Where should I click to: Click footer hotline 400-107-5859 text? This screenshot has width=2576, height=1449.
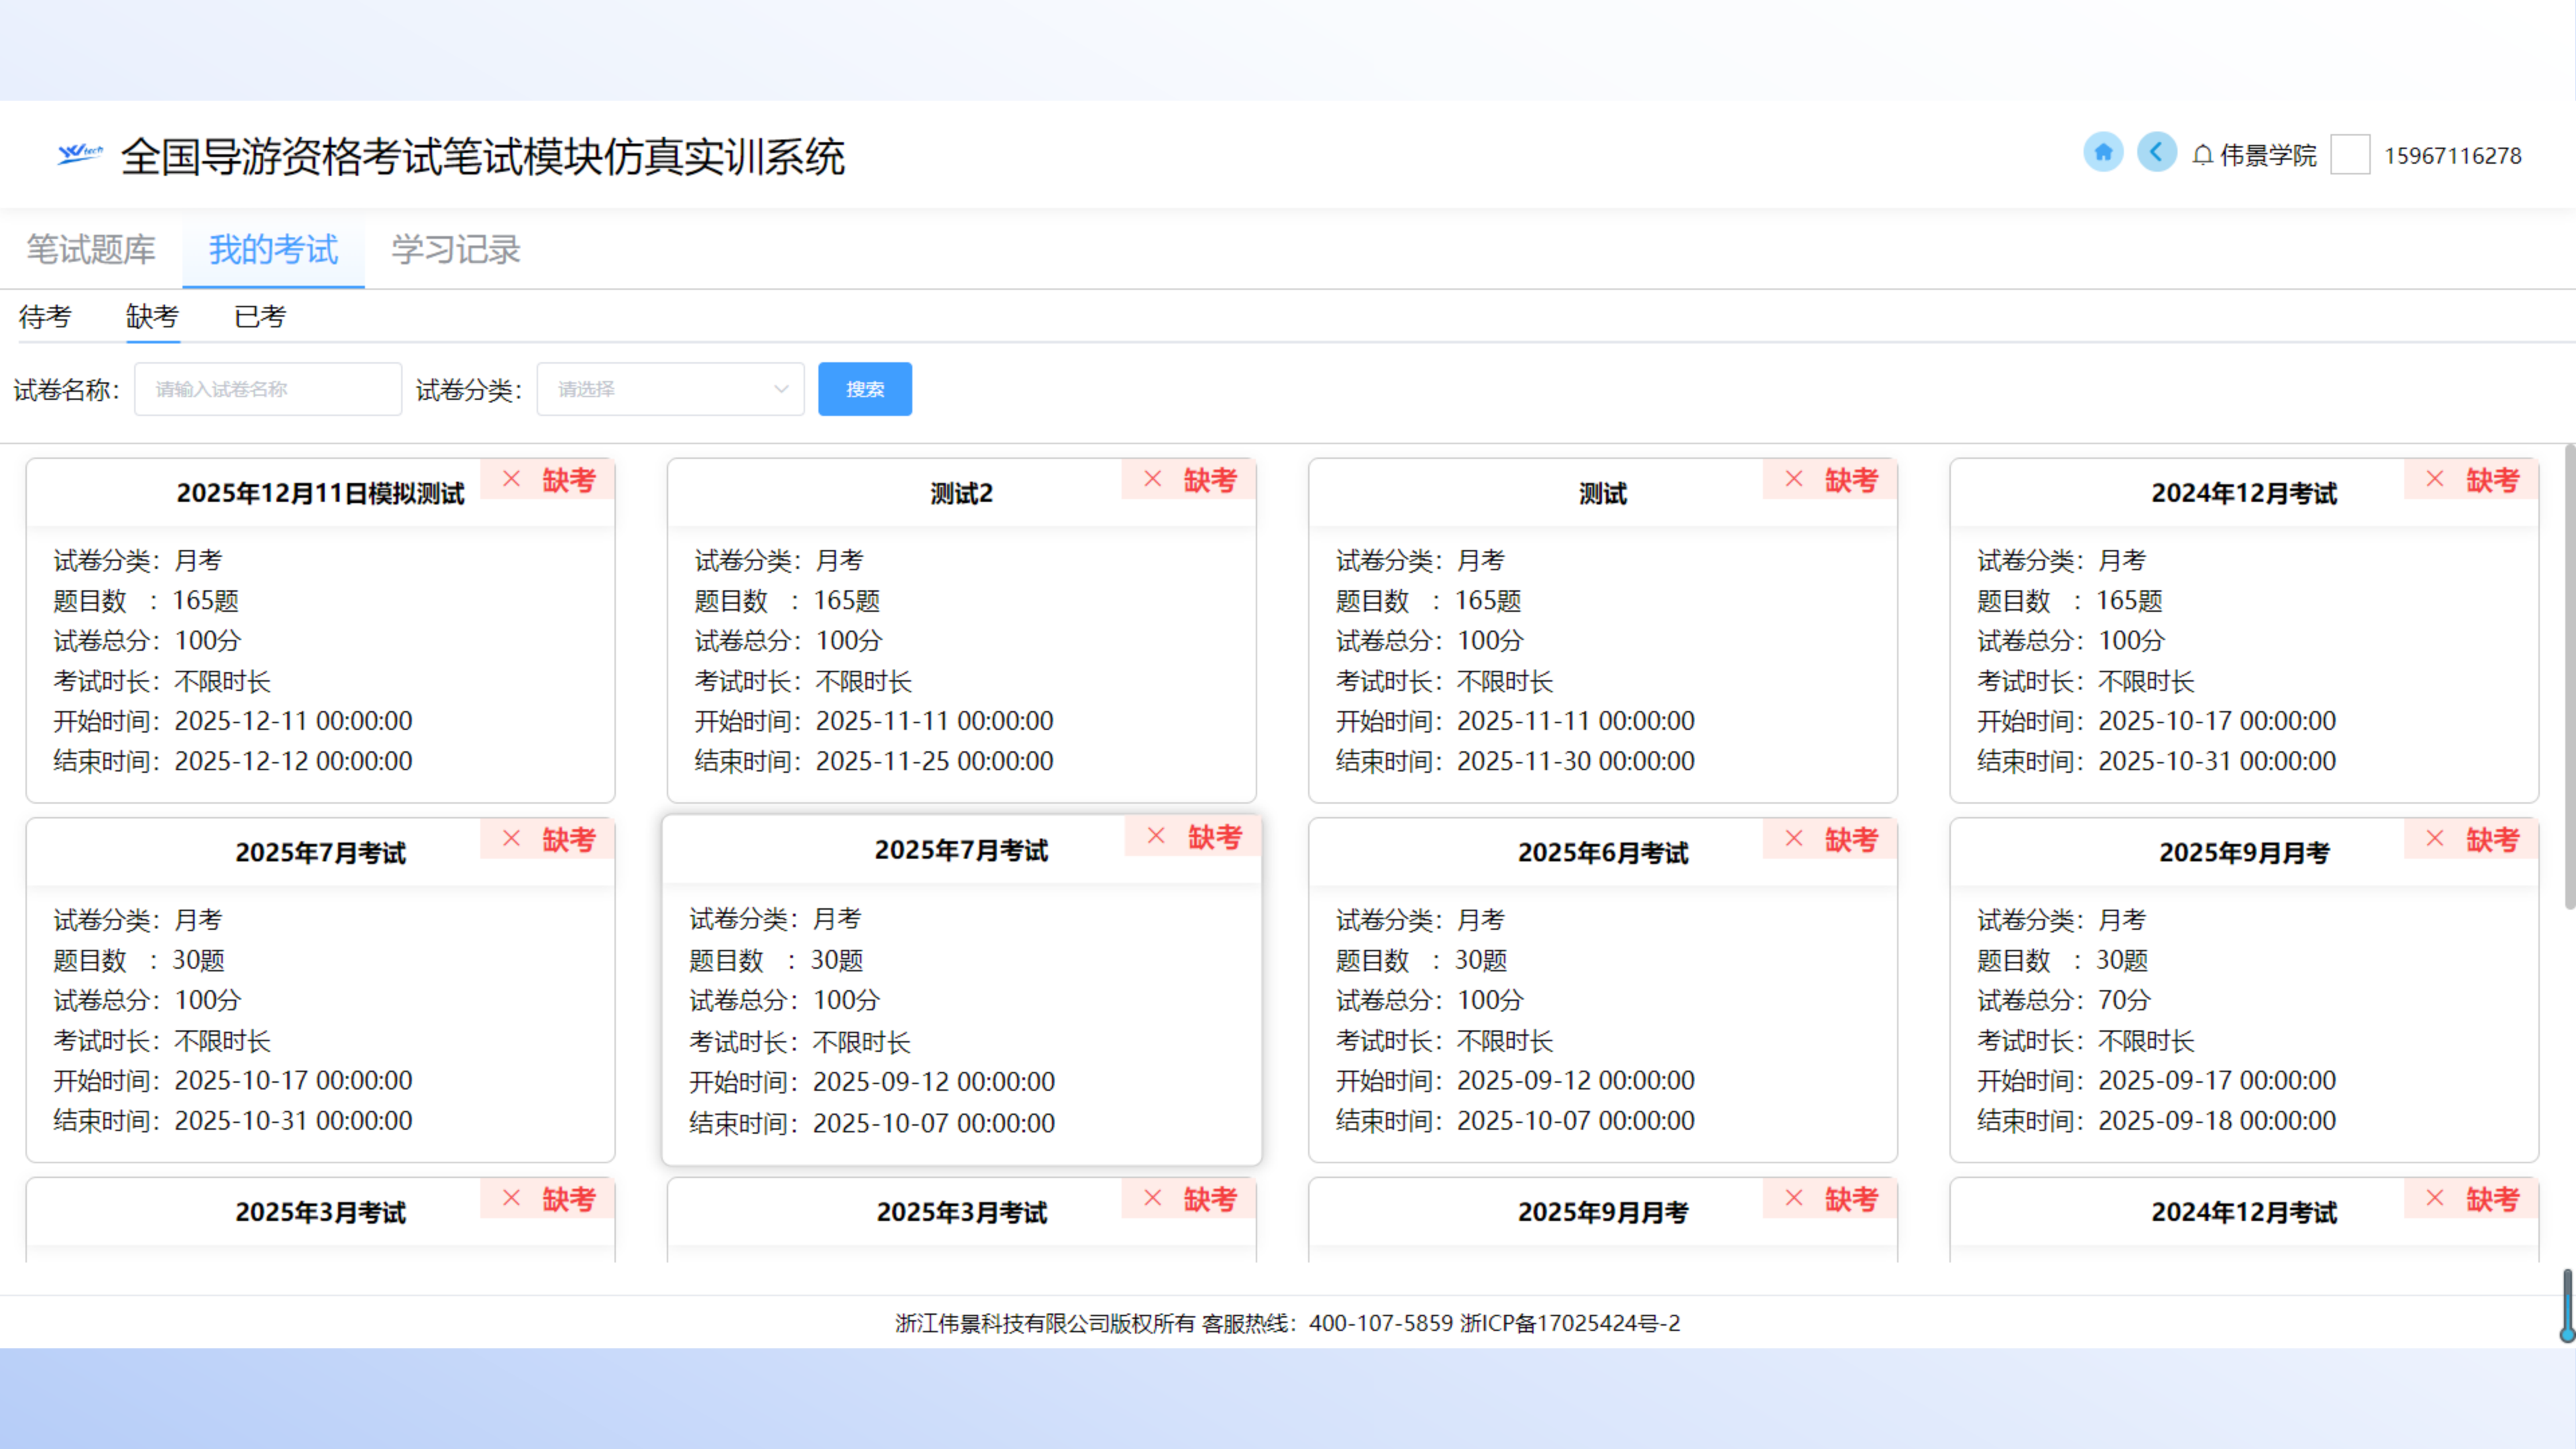(1380, 1323)
